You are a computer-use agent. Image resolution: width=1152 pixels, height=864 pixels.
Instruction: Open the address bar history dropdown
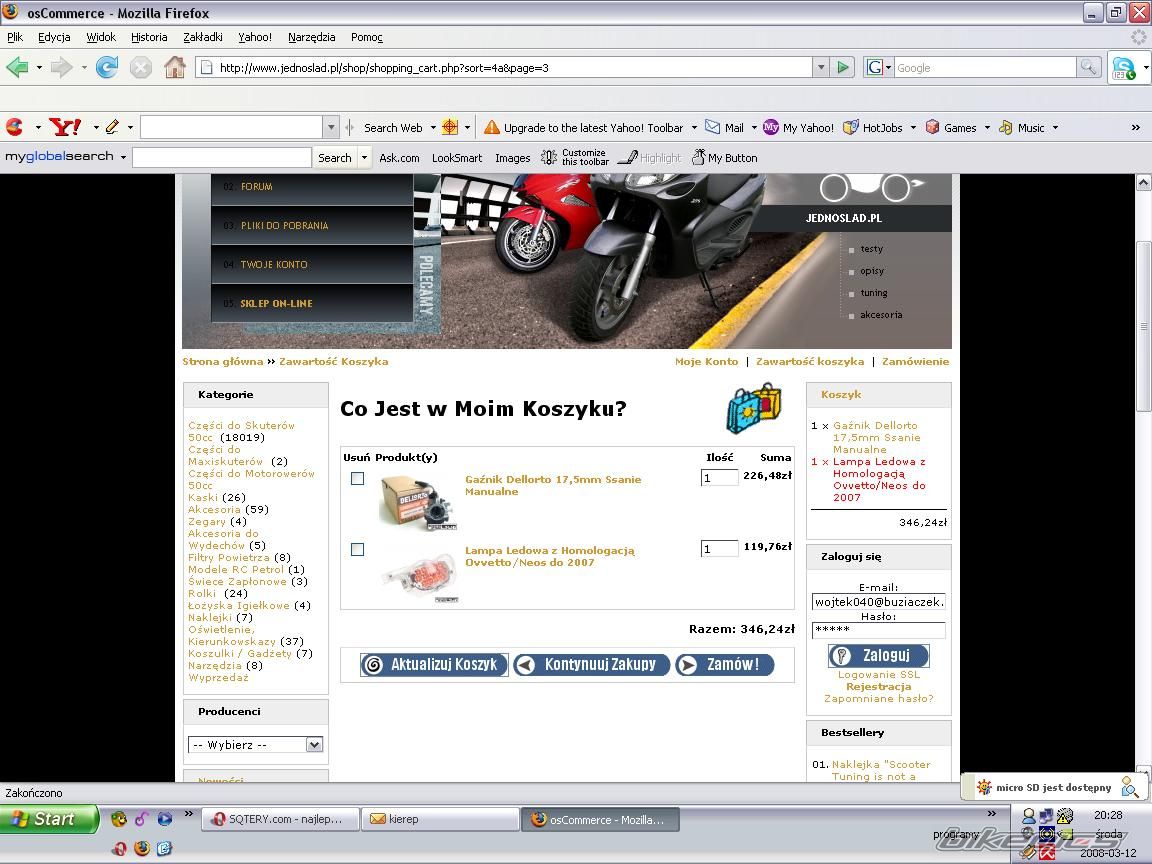click(821, 68)
